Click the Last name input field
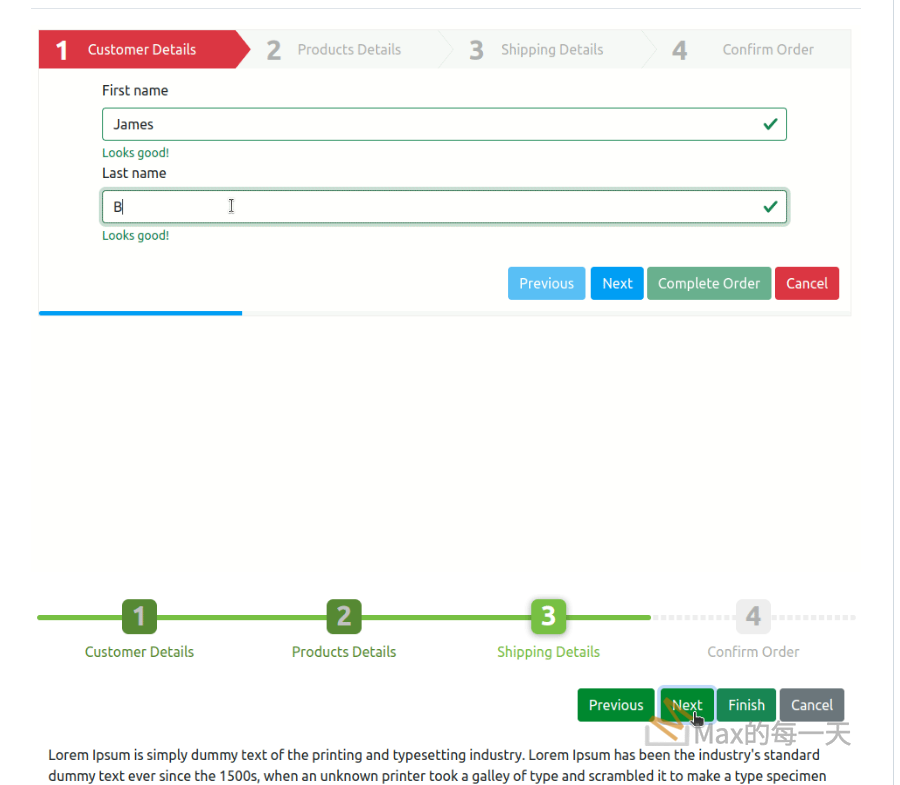Viewport: 900px width, 785px height. click(x=430, y=207)
